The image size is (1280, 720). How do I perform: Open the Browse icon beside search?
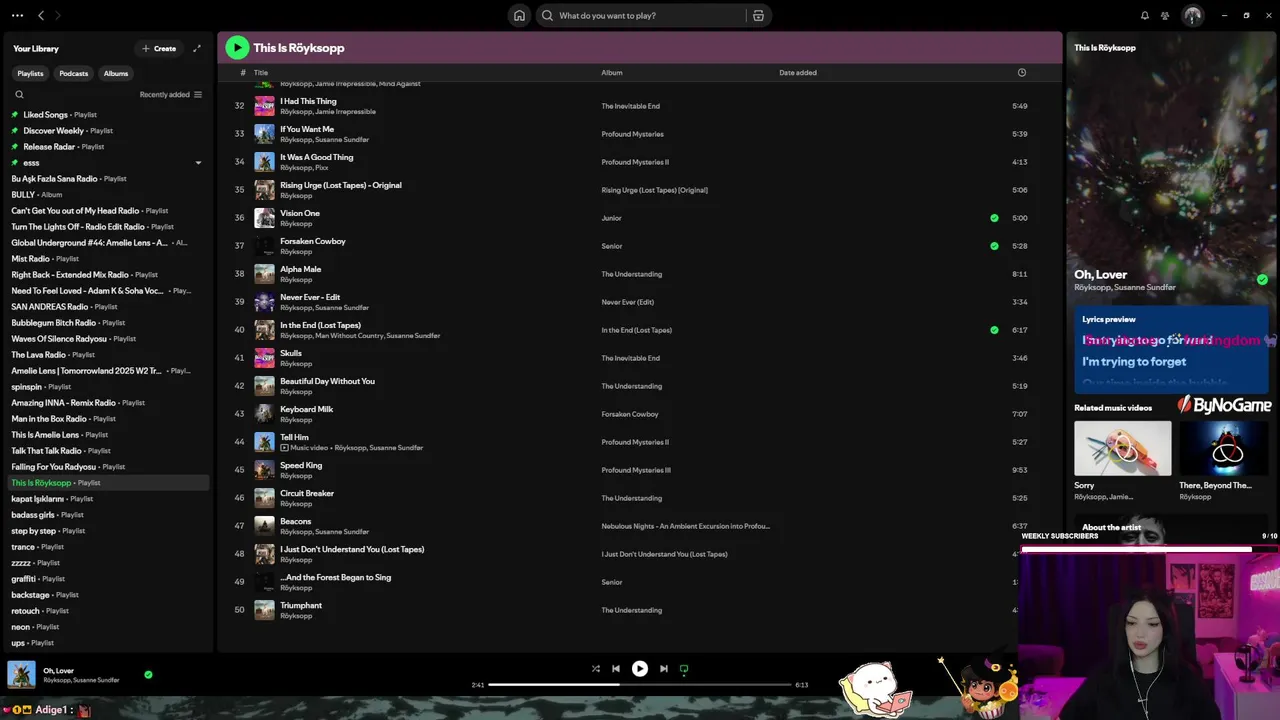[x=758, y=15]
